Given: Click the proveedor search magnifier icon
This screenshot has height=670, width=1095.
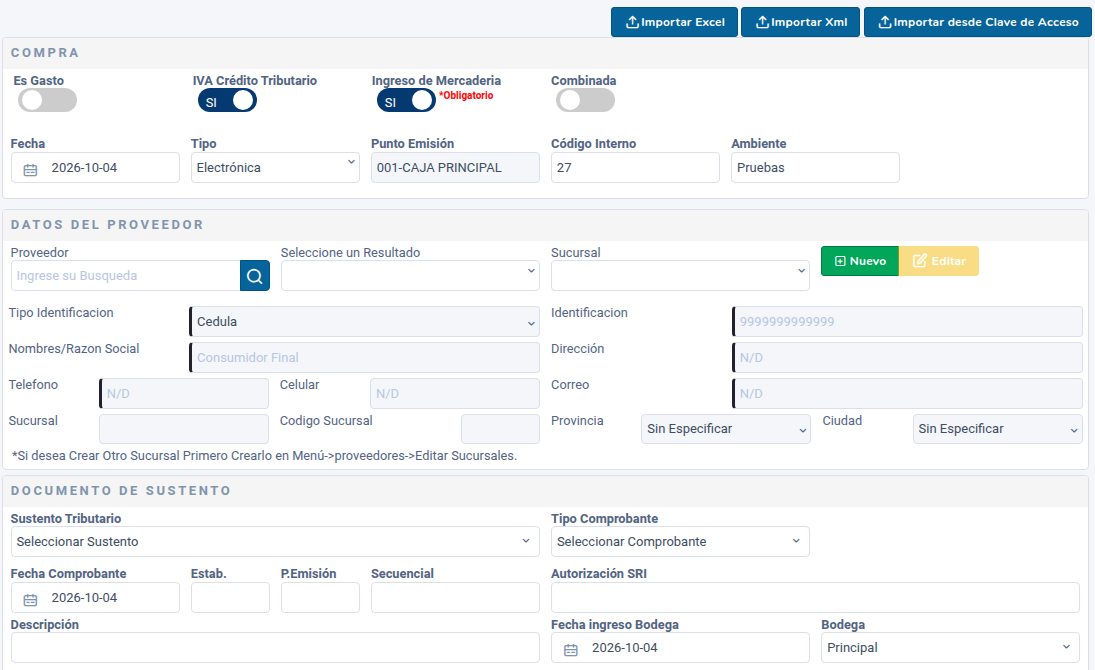Looking at the screenshot, I should click(x=255, y=276).
